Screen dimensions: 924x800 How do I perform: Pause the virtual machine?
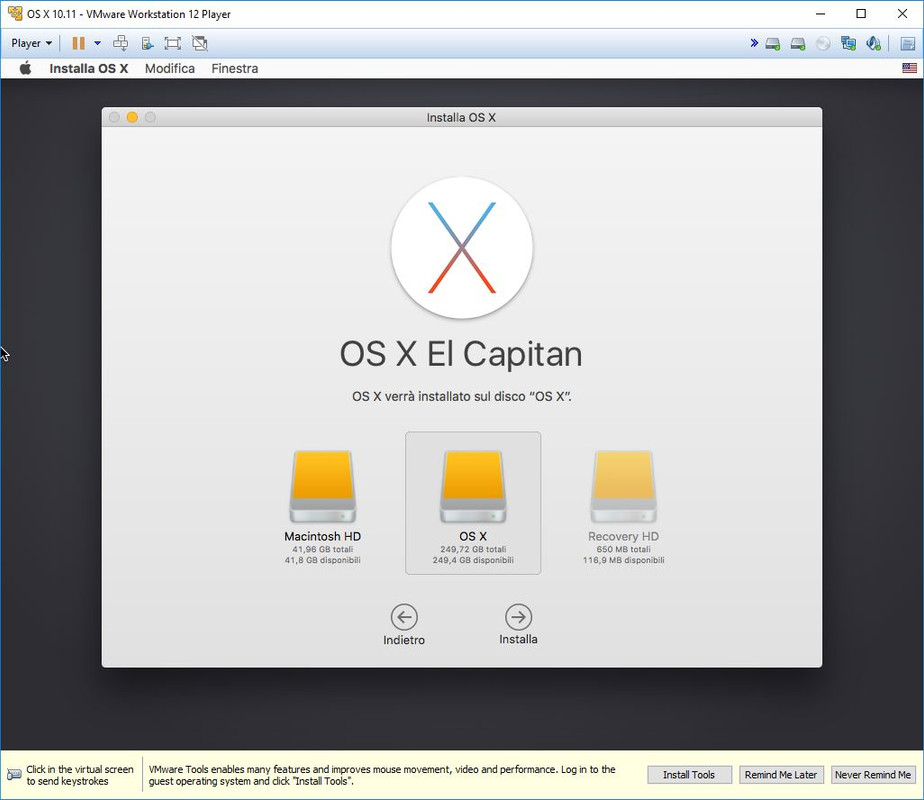(78, 43)
